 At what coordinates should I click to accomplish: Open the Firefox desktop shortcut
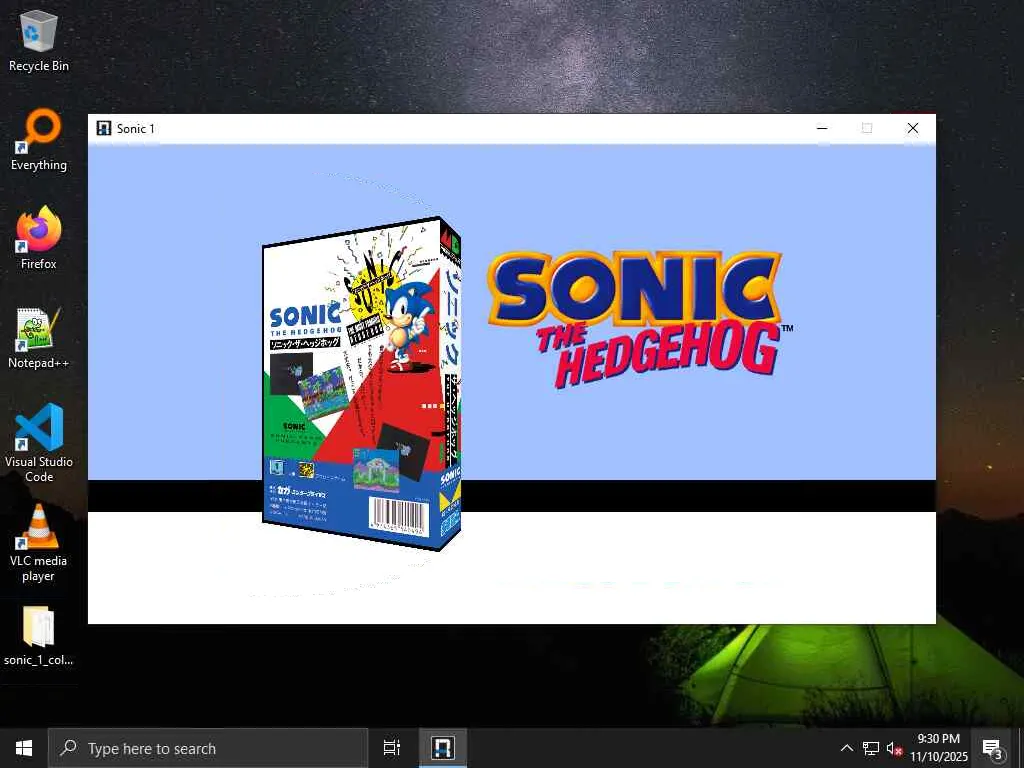tap(39, 238)
